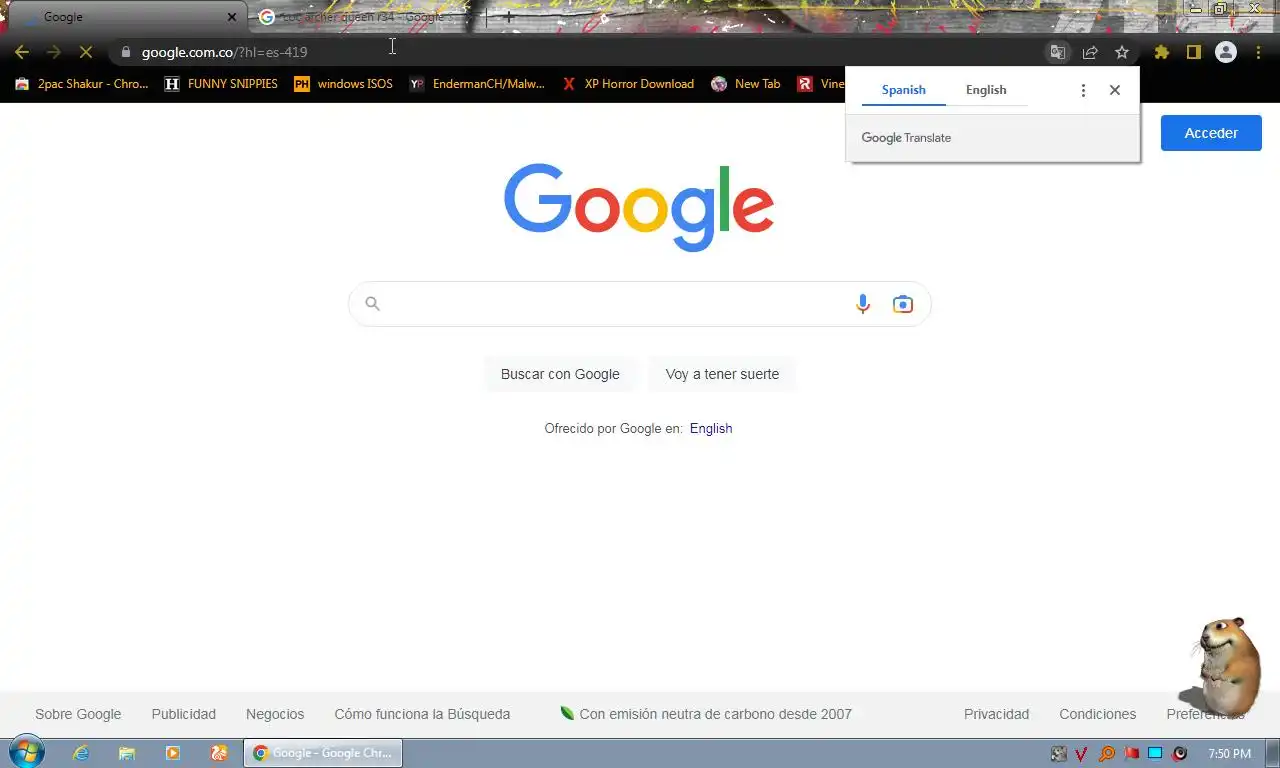Open Negocios footer link
Image resolution: width=1280 pixels, height=768 pixels.
[275, 714]
